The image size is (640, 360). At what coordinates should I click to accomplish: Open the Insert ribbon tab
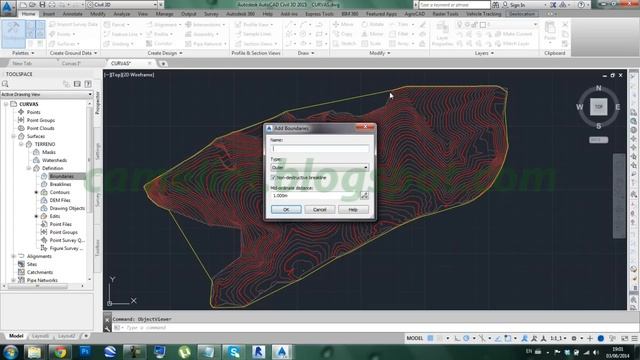tap(49, 14)
